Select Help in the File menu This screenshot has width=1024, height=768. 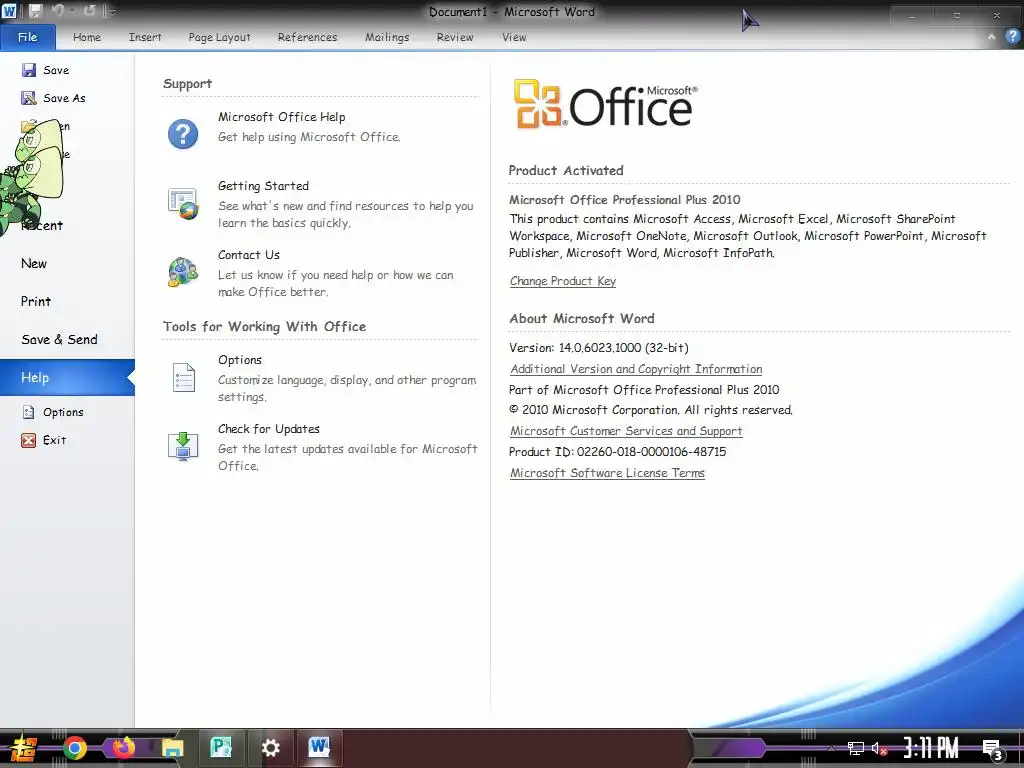coord(67,377)
